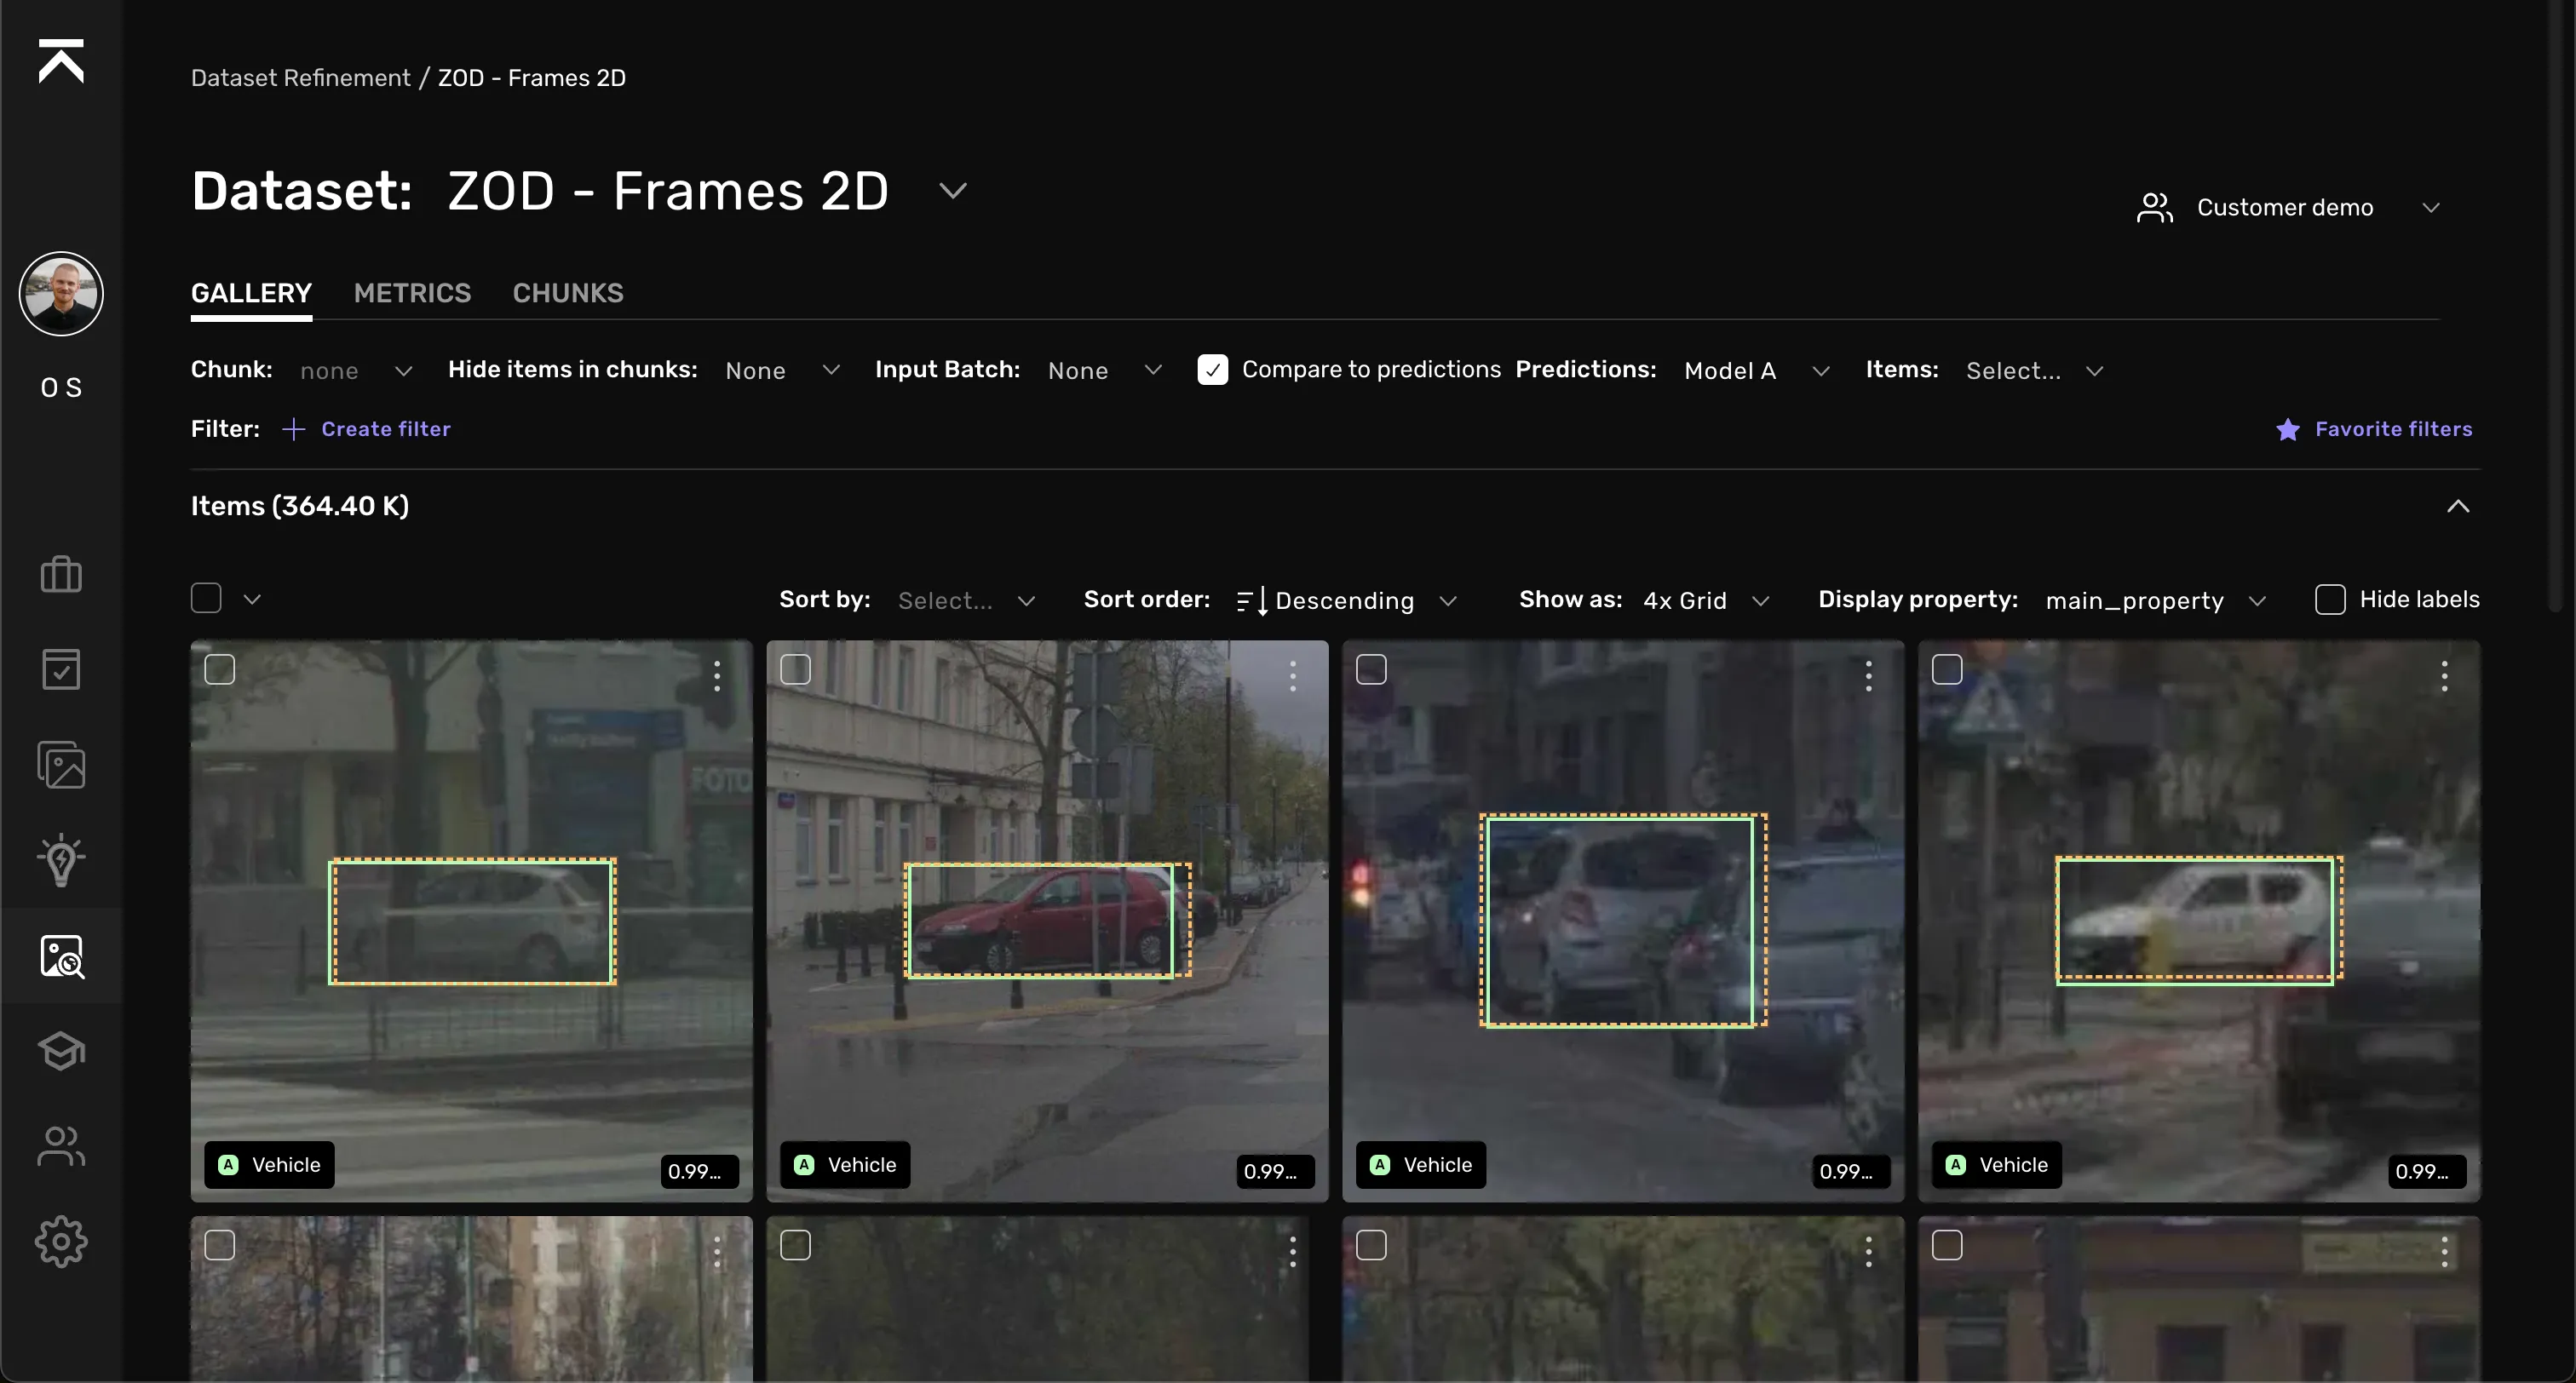Open the users group sidebar icon
Viewport: 2576px width, 1383px height.
61,1146
